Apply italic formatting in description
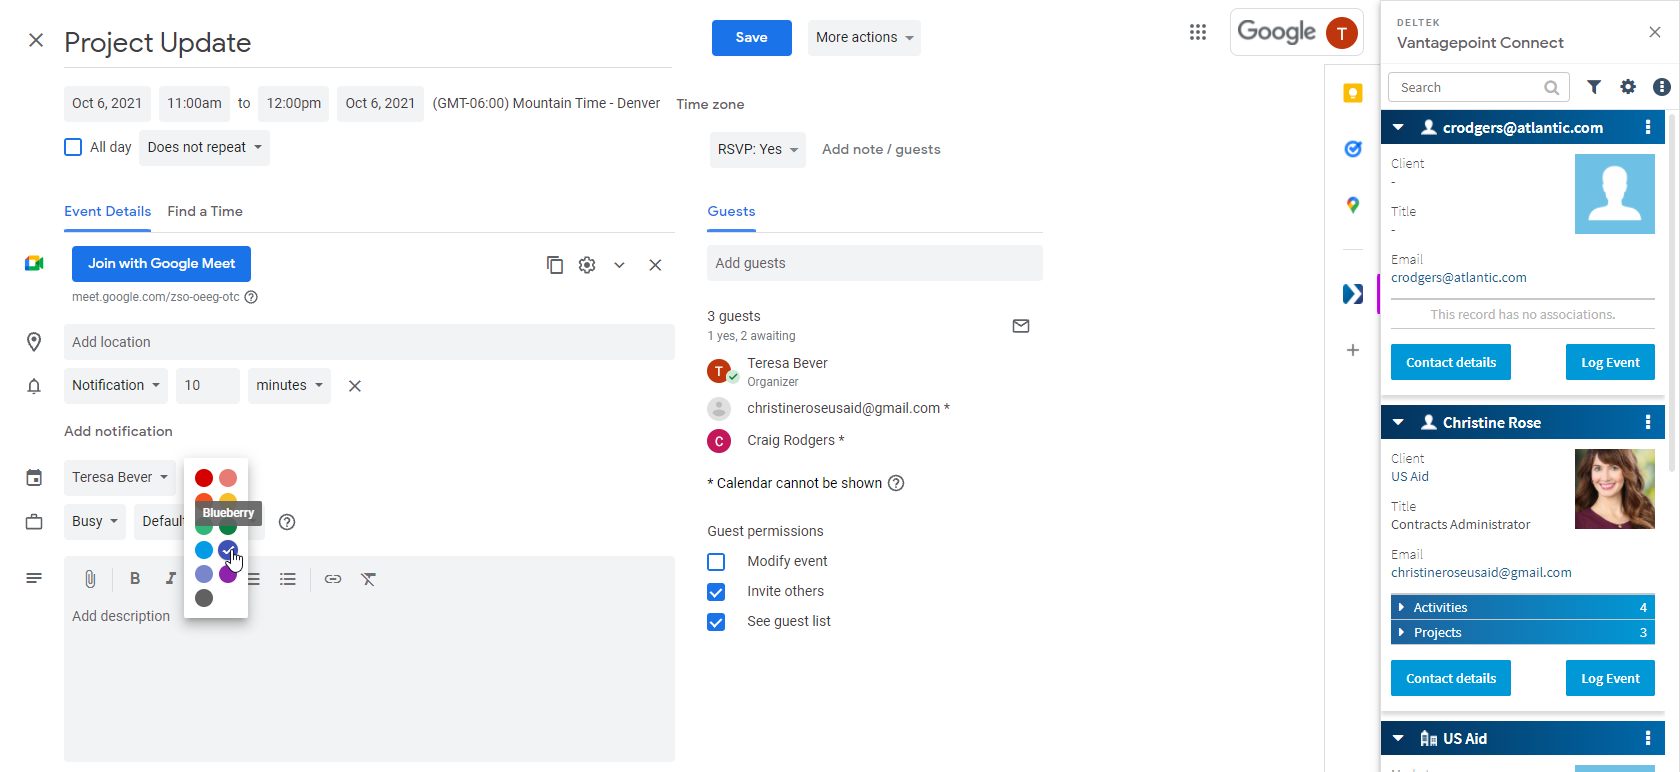Viewport: 1680px width, 772px height. (170, 579)
